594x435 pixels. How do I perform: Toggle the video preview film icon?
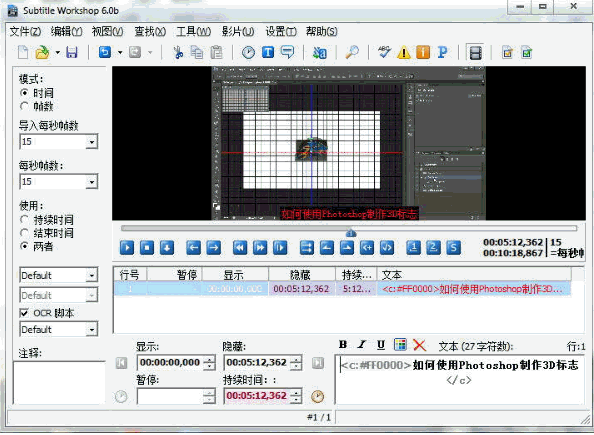pyautogui.click(x=475, y=53)
